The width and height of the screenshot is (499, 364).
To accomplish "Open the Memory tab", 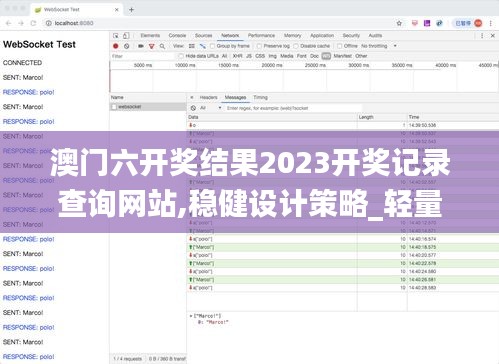I will pos(292,35).
